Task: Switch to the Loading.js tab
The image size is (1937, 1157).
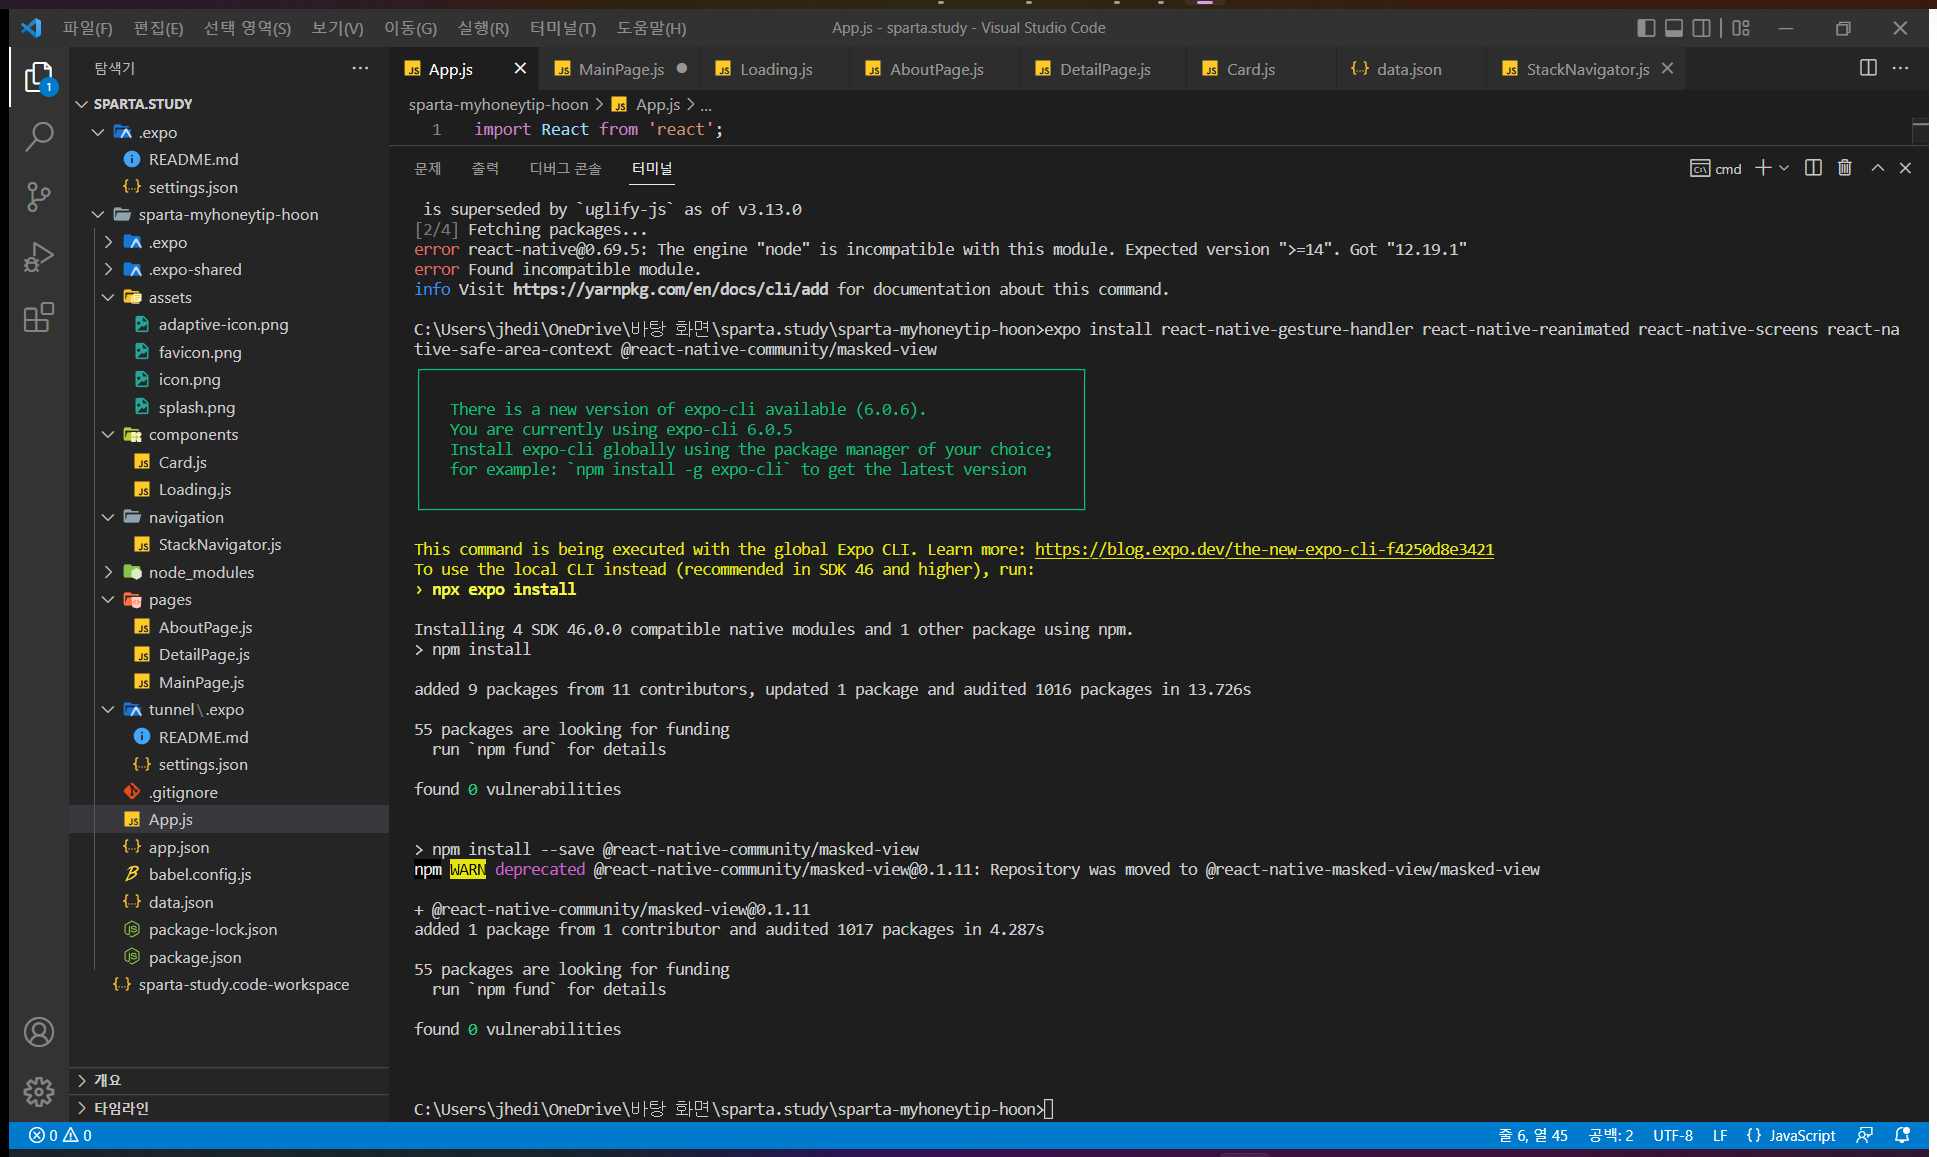Action: pos(776,69)
